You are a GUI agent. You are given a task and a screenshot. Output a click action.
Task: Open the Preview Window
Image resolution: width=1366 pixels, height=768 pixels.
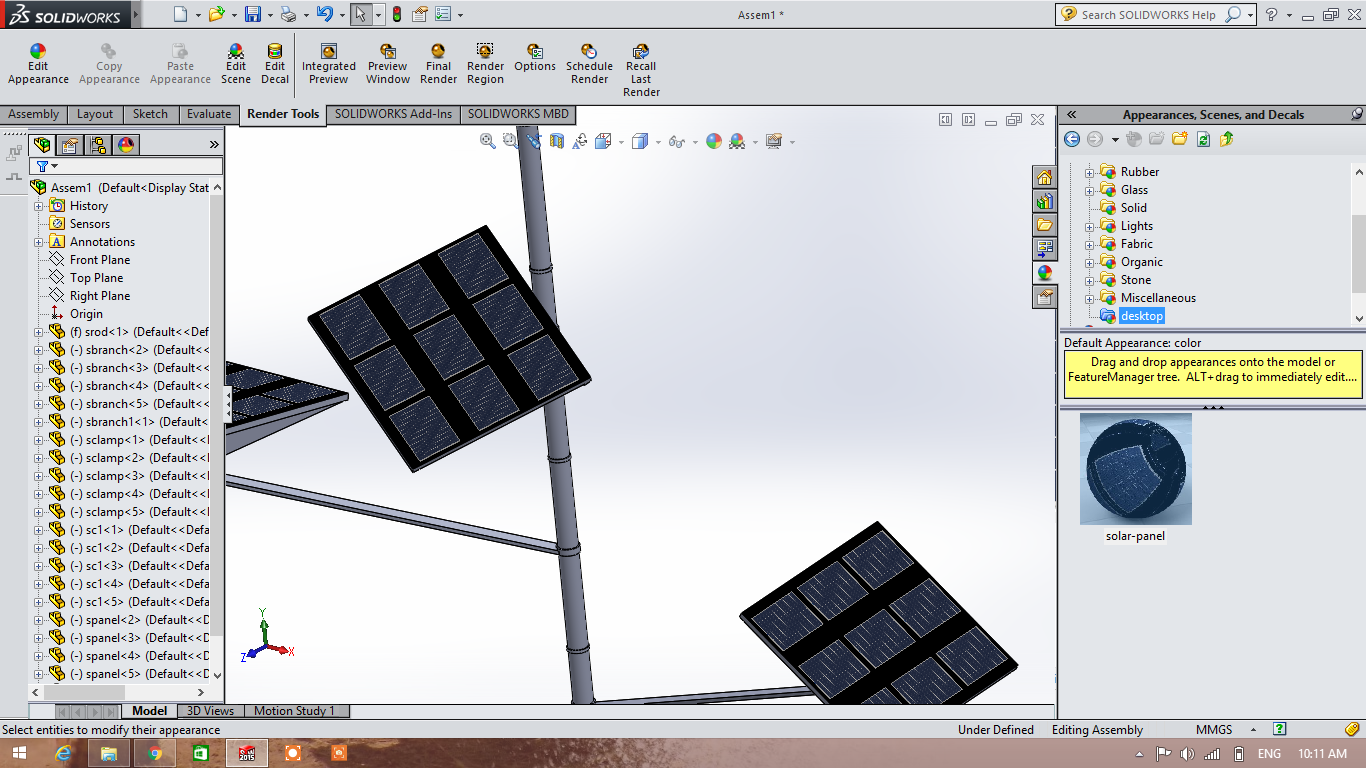click(388, 64)
